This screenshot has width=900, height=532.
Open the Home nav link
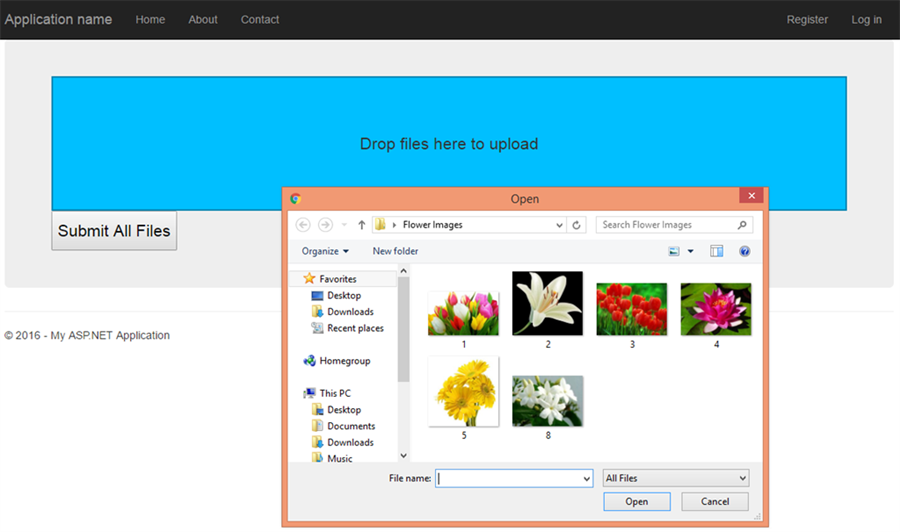[150, 20]
